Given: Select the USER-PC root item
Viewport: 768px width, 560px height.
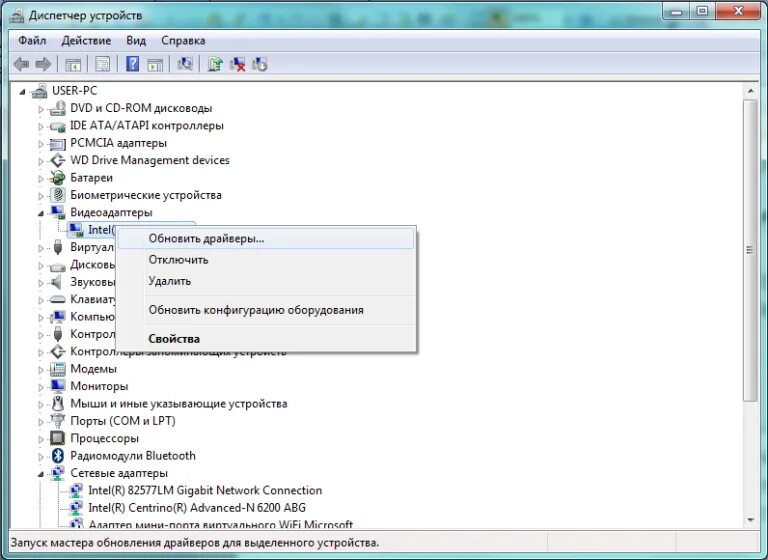Looking at the screenshot, I should [74, 91].
